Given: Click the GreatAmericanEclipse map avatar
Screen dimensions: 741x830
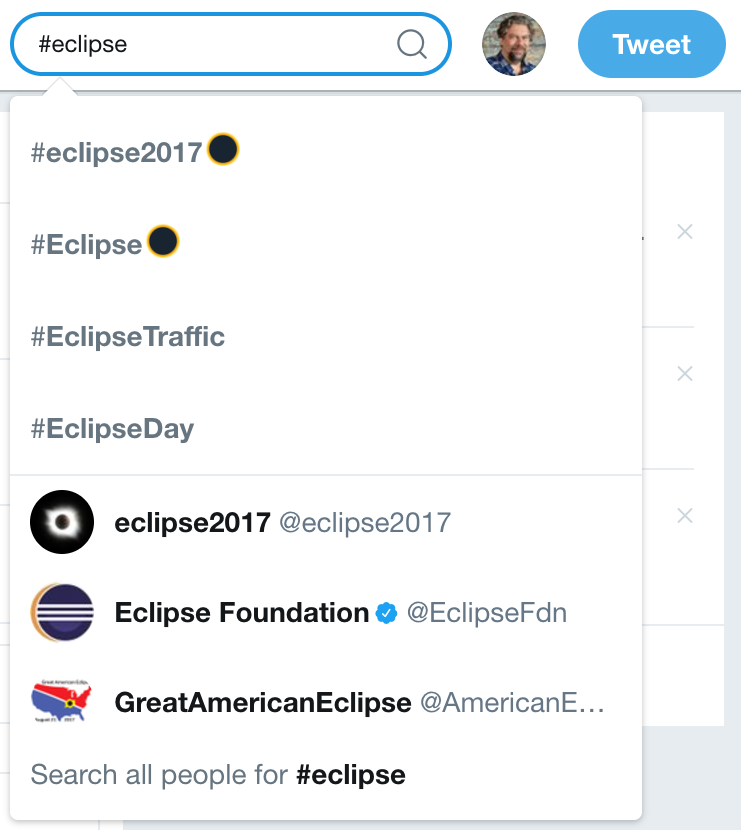Looking at the screenshot, I should coord(62,702).
